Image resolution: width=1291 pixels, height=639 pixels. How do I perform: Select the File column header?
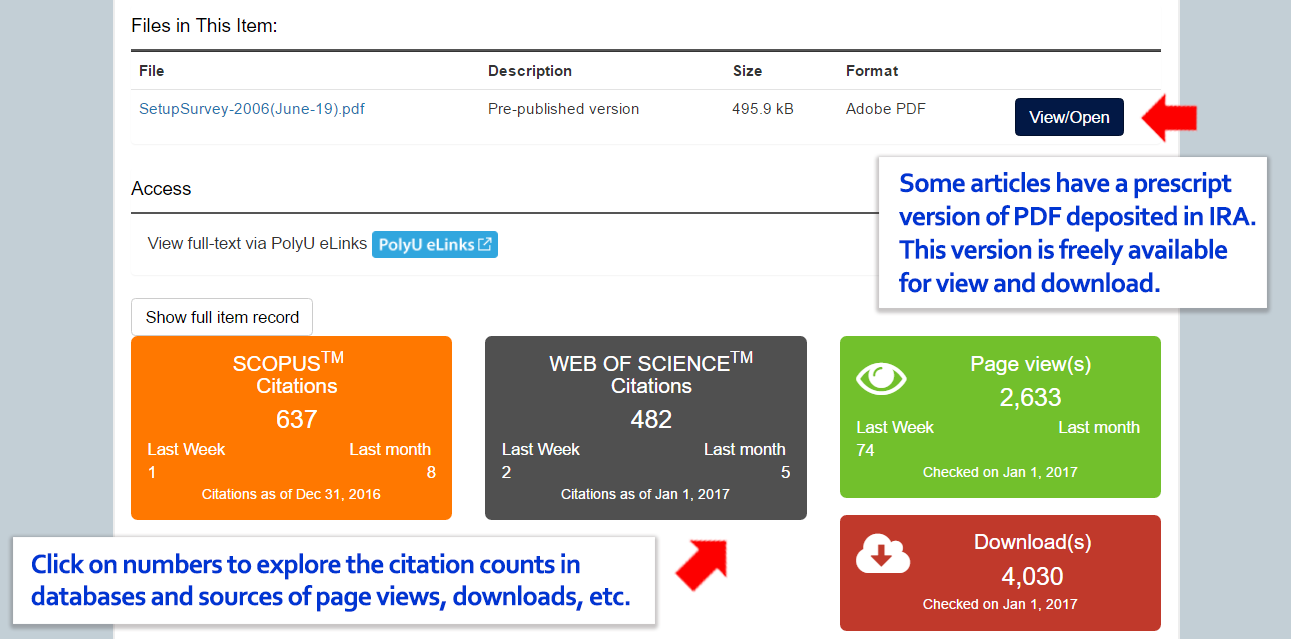tap(152, 71)
